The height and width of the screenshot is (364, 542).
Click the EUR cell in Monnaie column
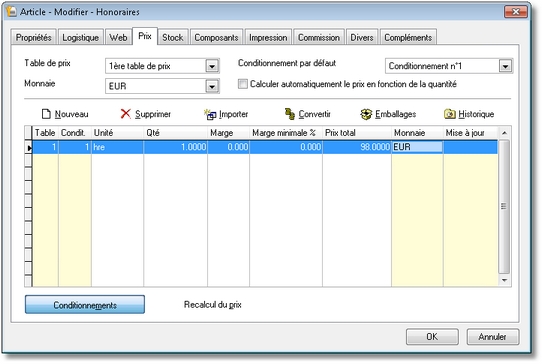tap(417, 147)
